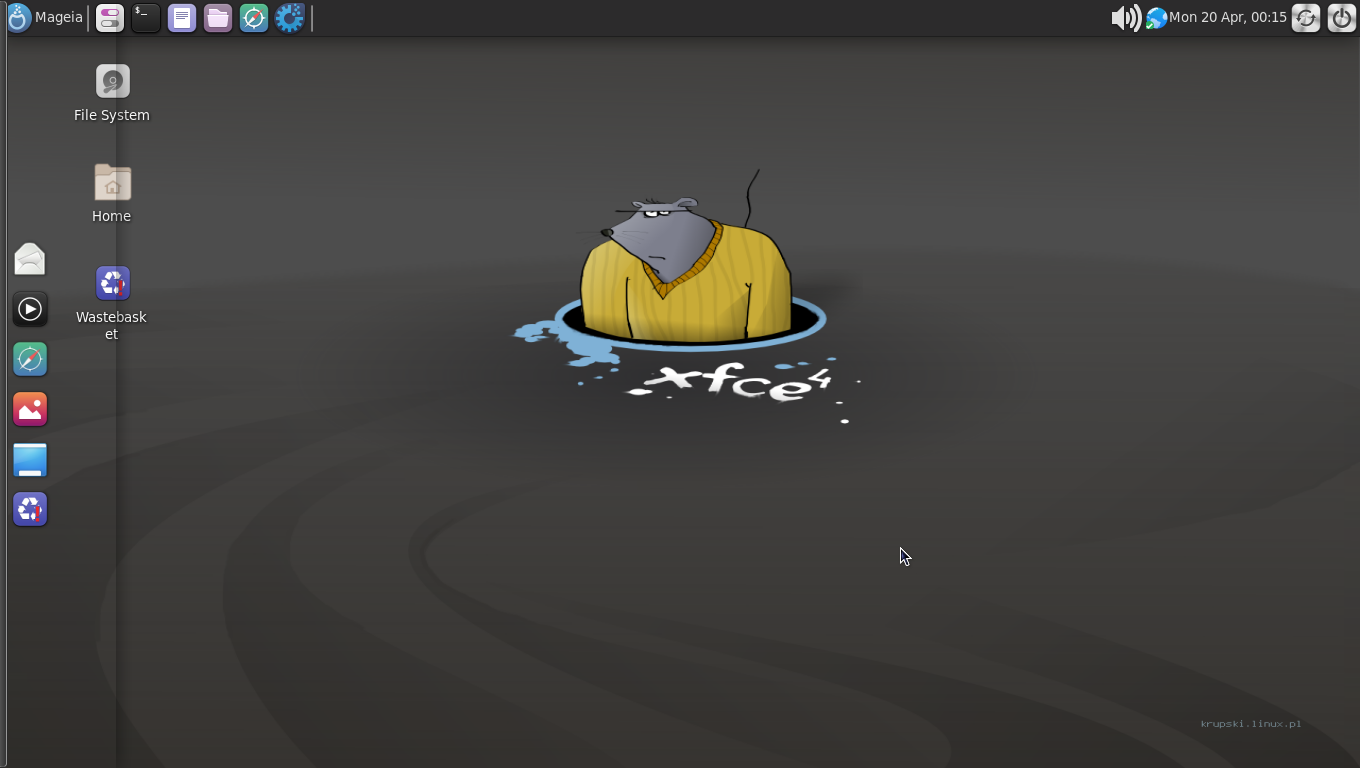Launch the media player in the dock
This screenshot has height=768, width=1360.
[30, 309]
